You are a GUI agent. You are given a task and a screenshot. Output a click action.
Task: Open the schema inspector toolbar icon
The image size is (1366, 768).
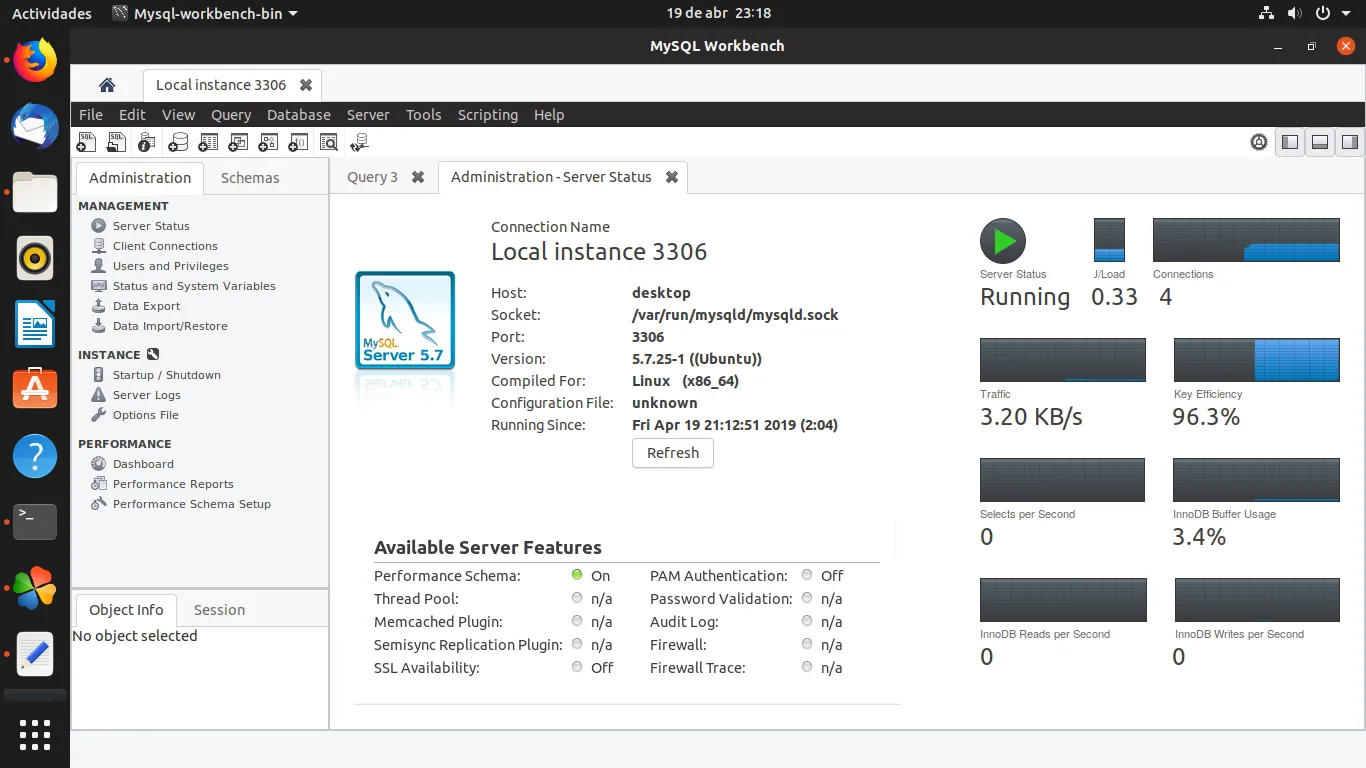(x=147, y=142)
